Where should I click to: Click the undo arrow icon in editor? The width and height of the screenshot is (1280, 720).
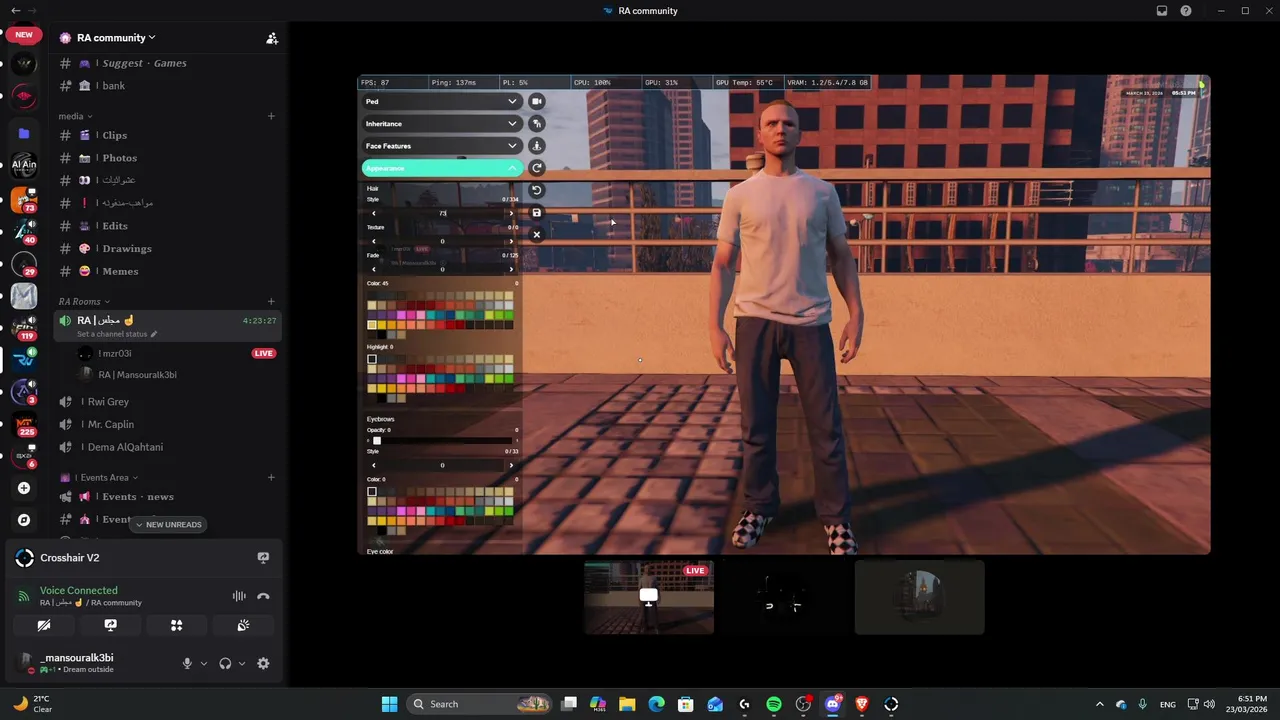537,190
